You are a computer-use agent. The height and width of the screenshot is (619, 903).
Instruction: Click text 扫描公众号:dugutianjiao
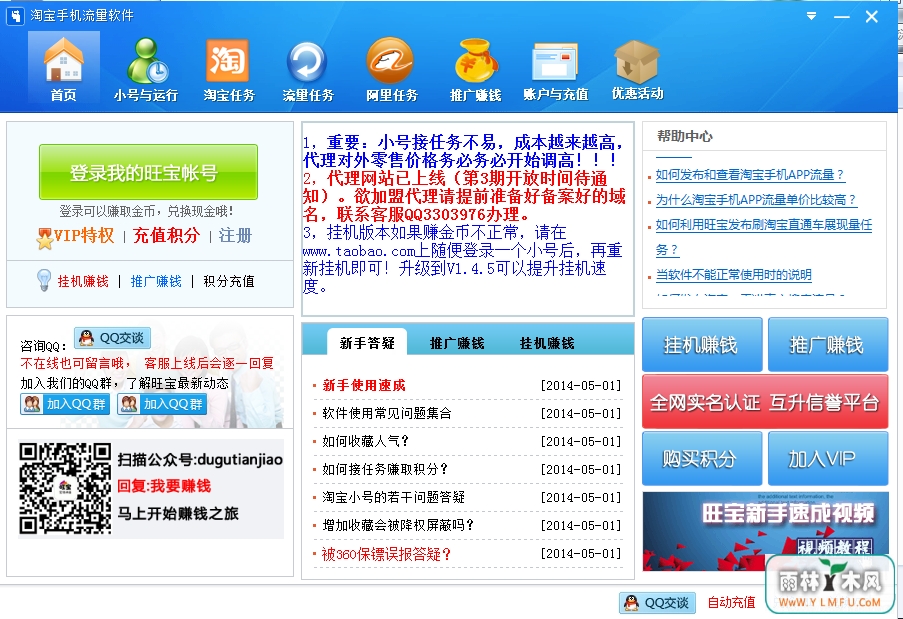(200, 459)
